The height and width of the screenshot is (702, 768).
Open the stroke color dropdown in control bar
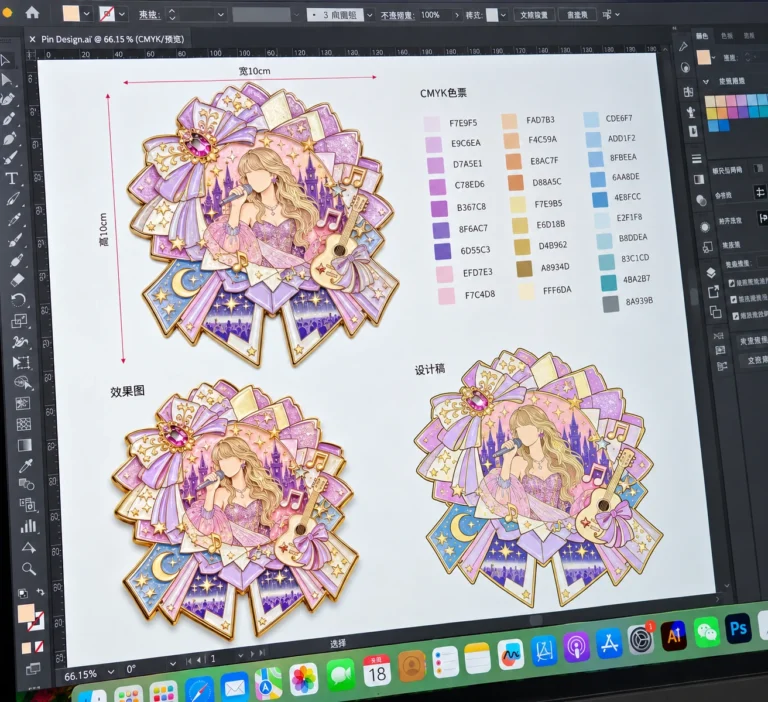(122, 14)
